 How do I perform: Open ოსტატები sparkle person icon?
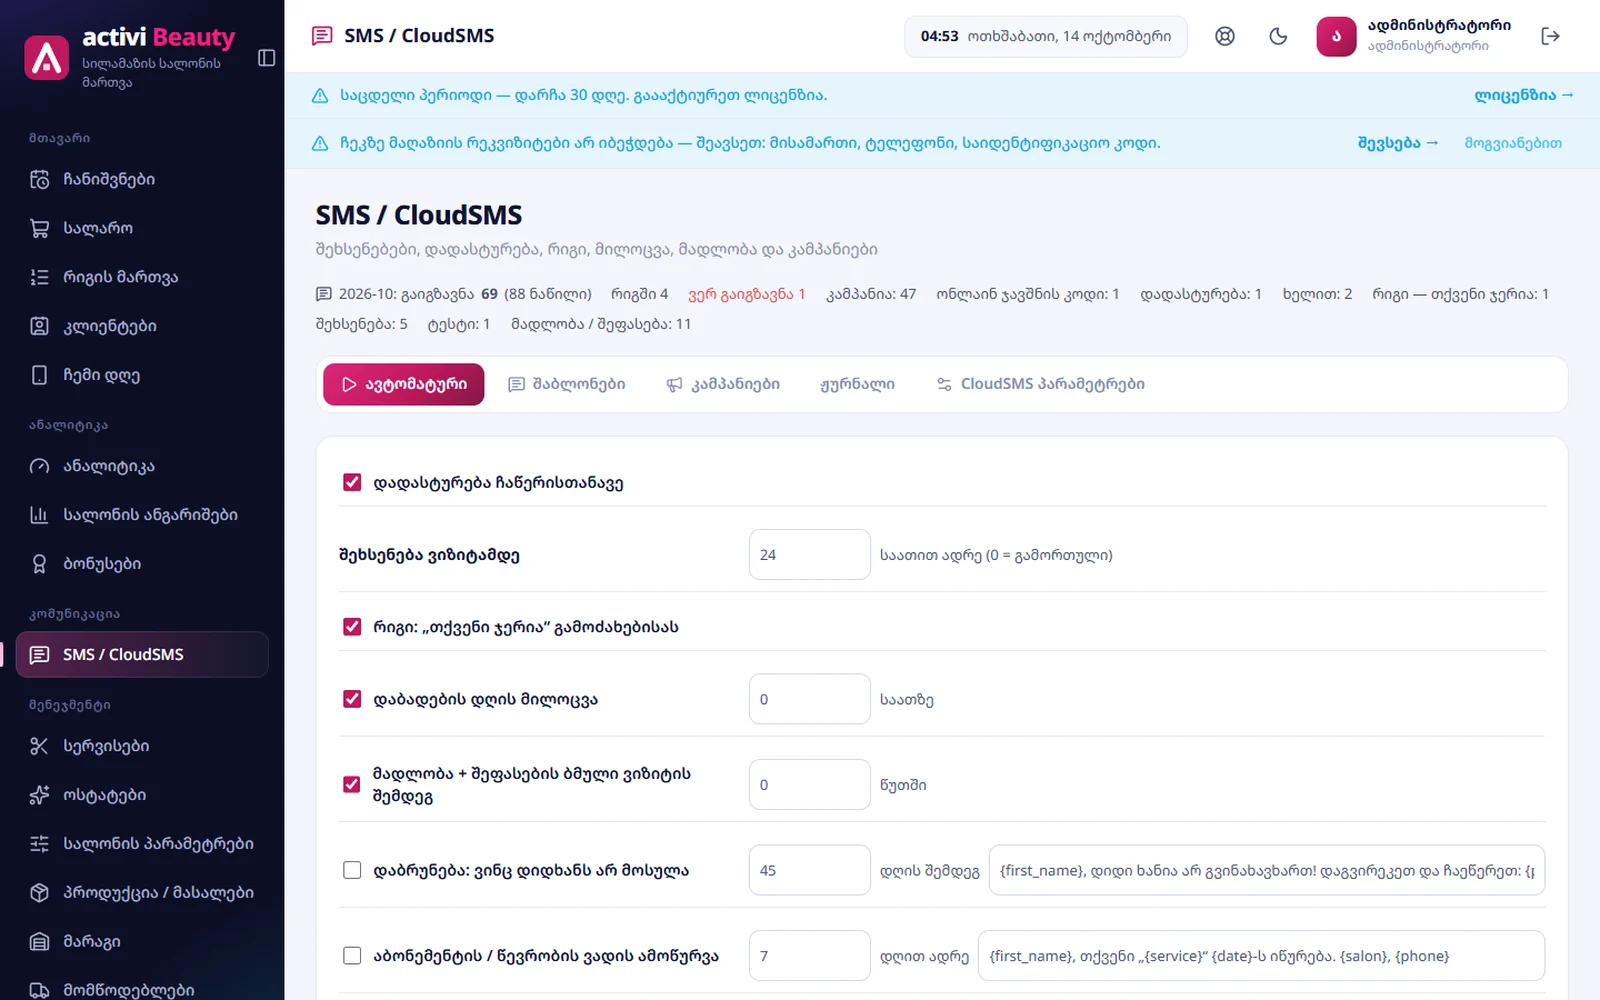[x=39, y=795]
